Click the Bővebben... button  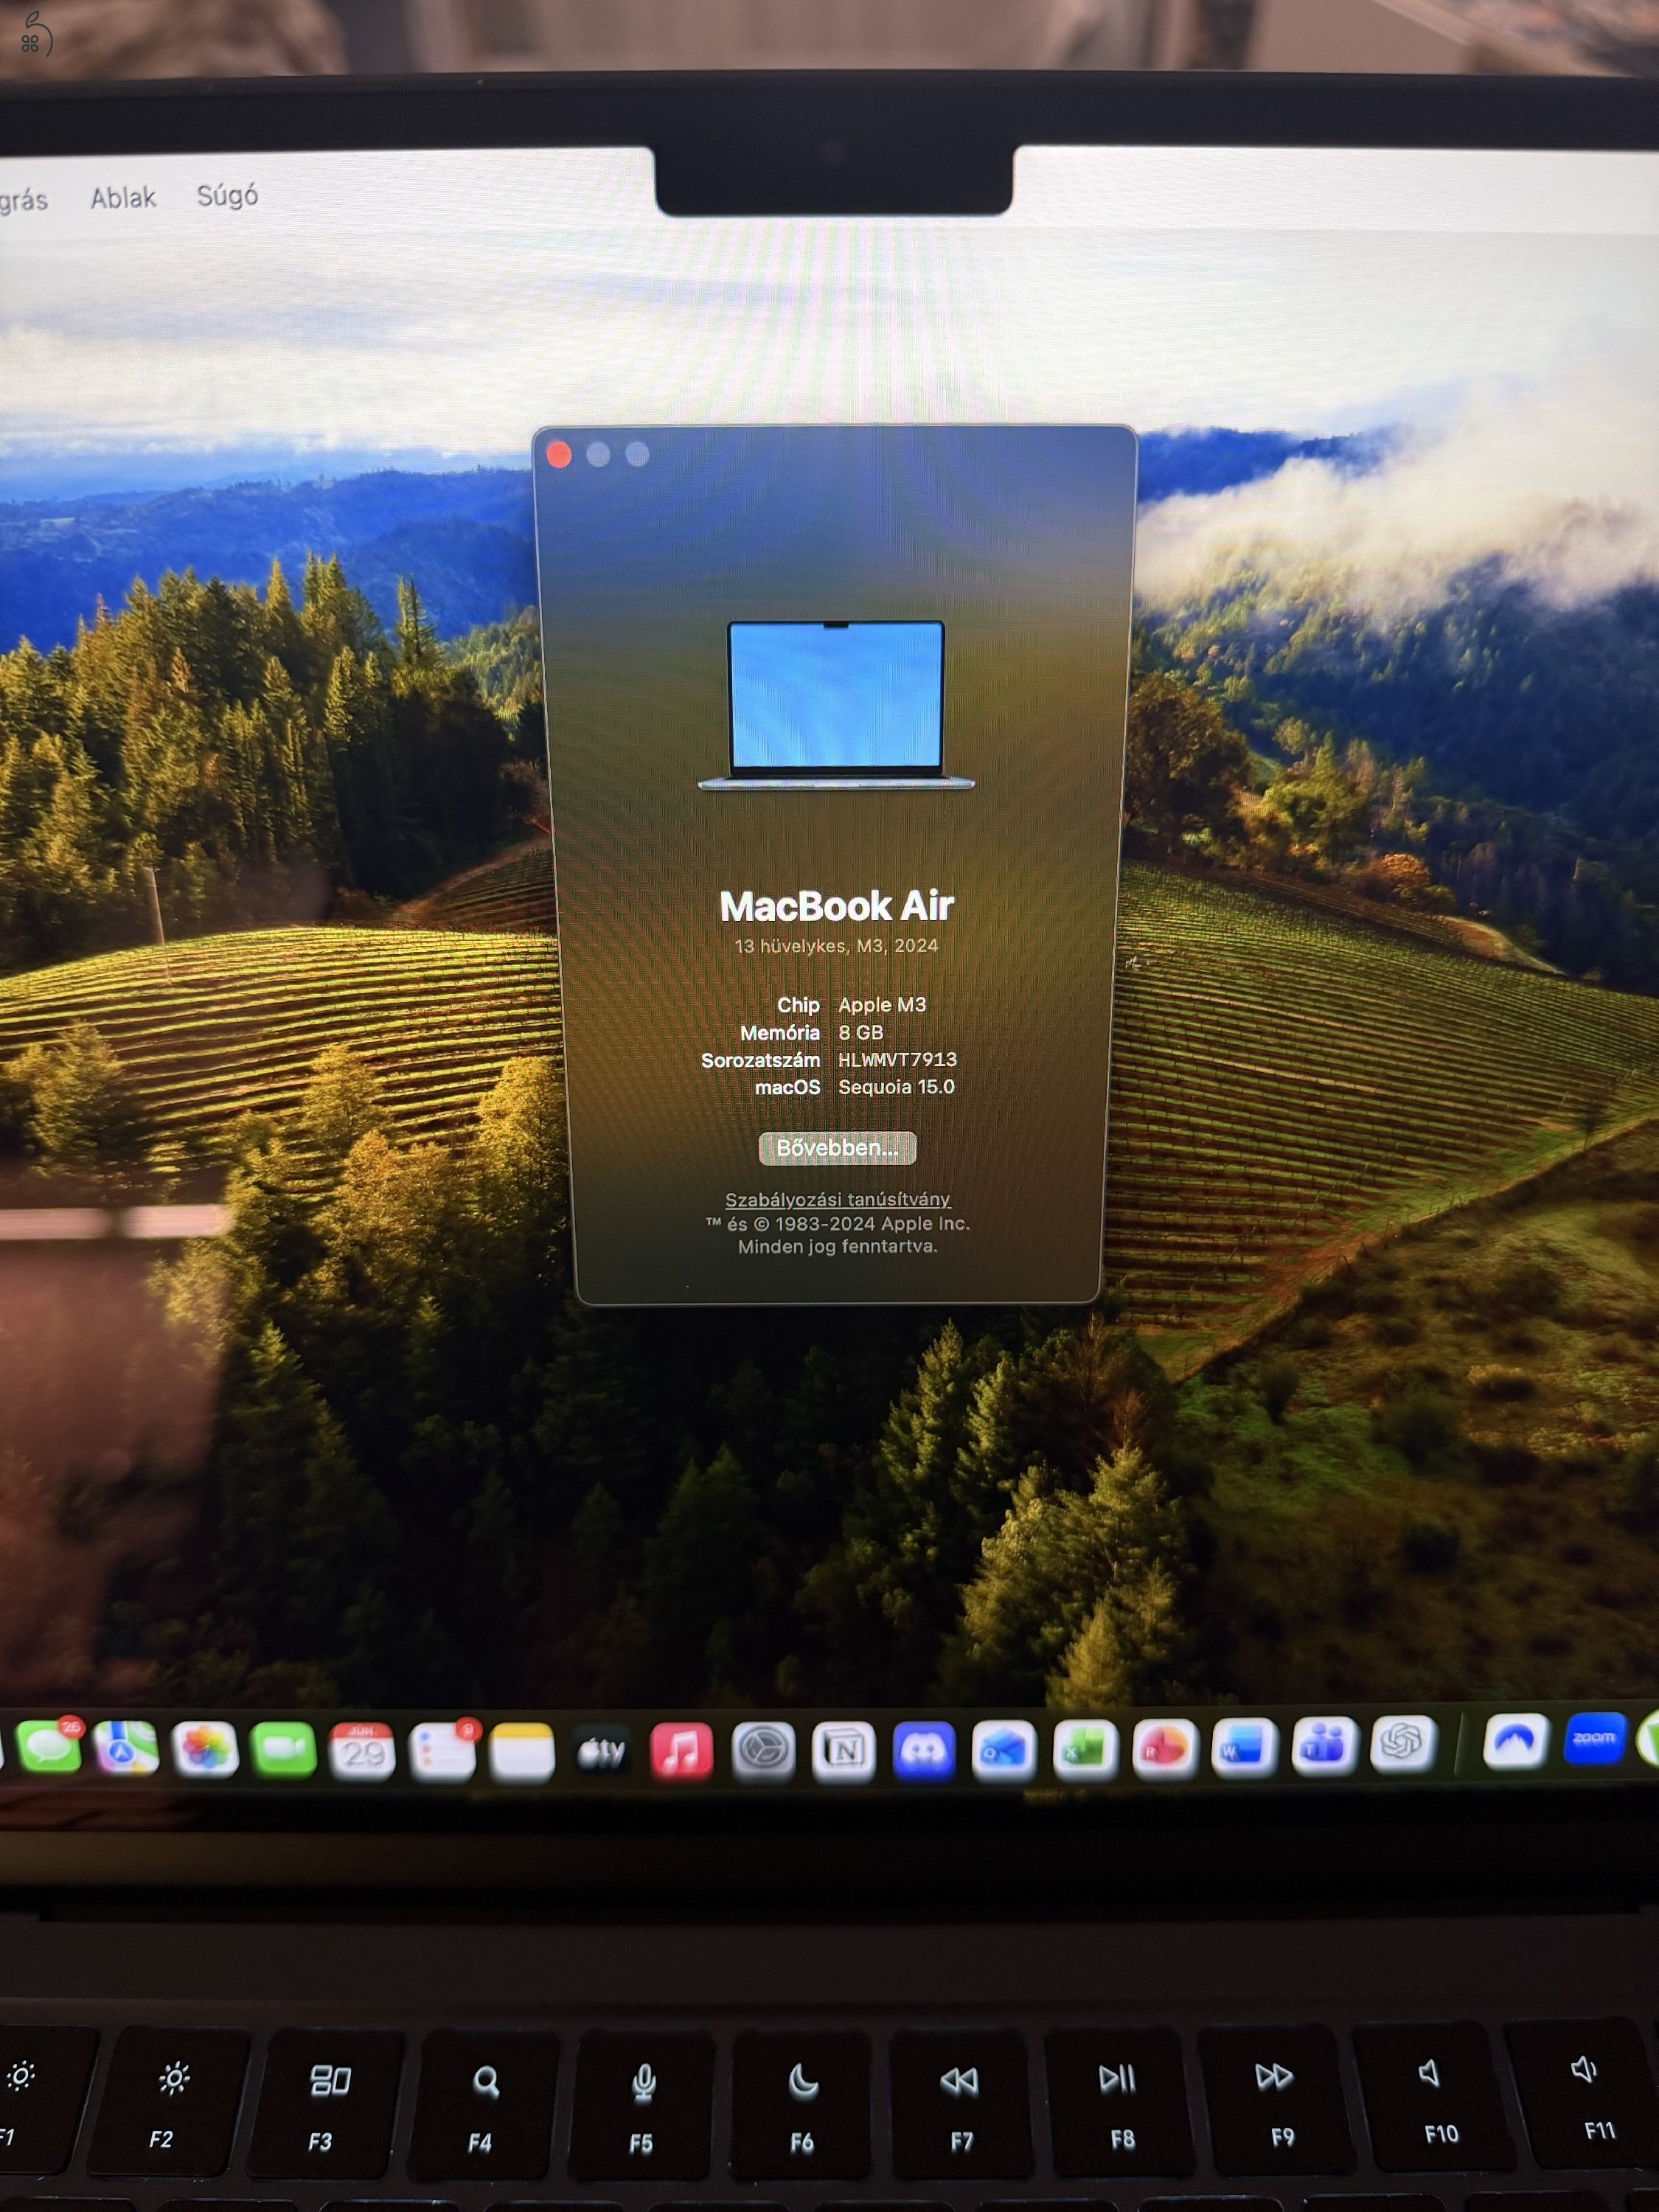837,1148
